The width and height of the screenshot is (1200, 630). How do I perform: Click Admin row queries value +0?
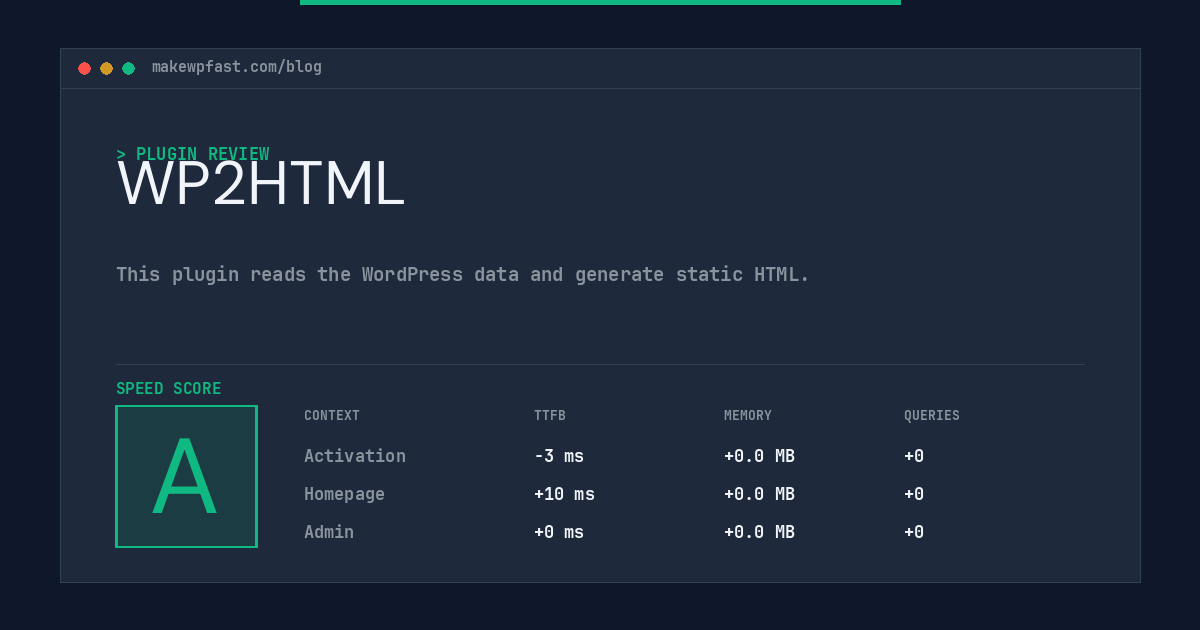point(914,532)
